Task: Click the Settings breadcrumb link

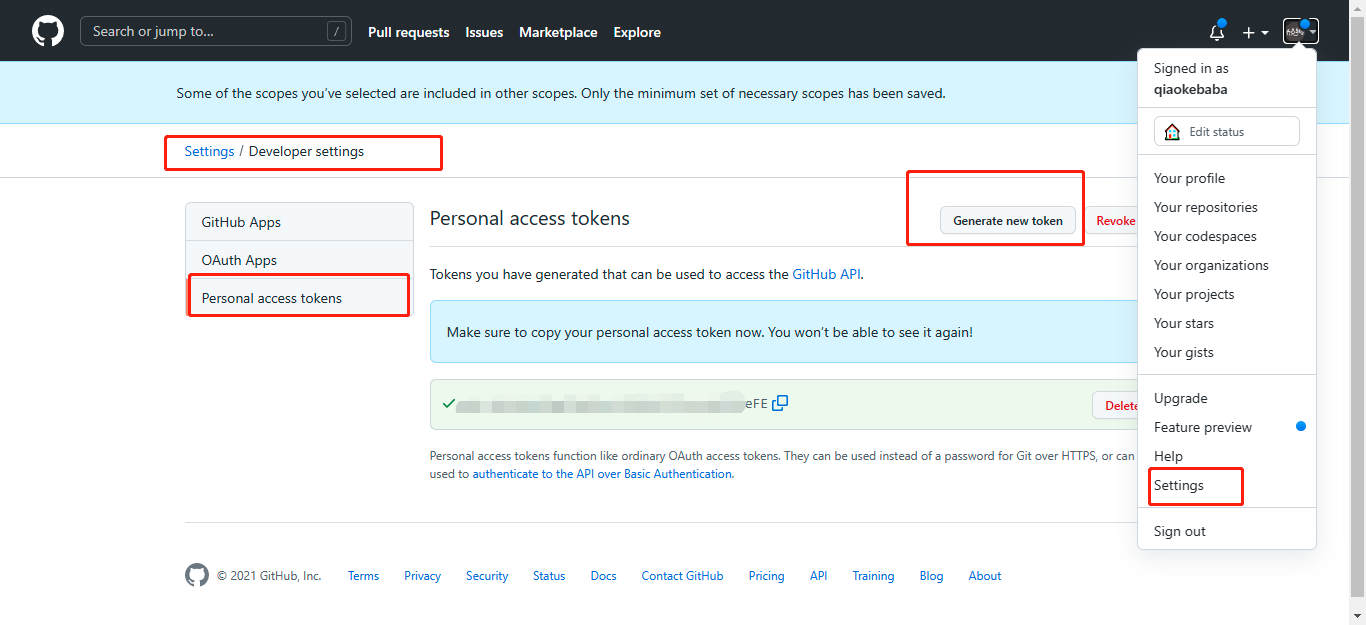Action: 209,151
